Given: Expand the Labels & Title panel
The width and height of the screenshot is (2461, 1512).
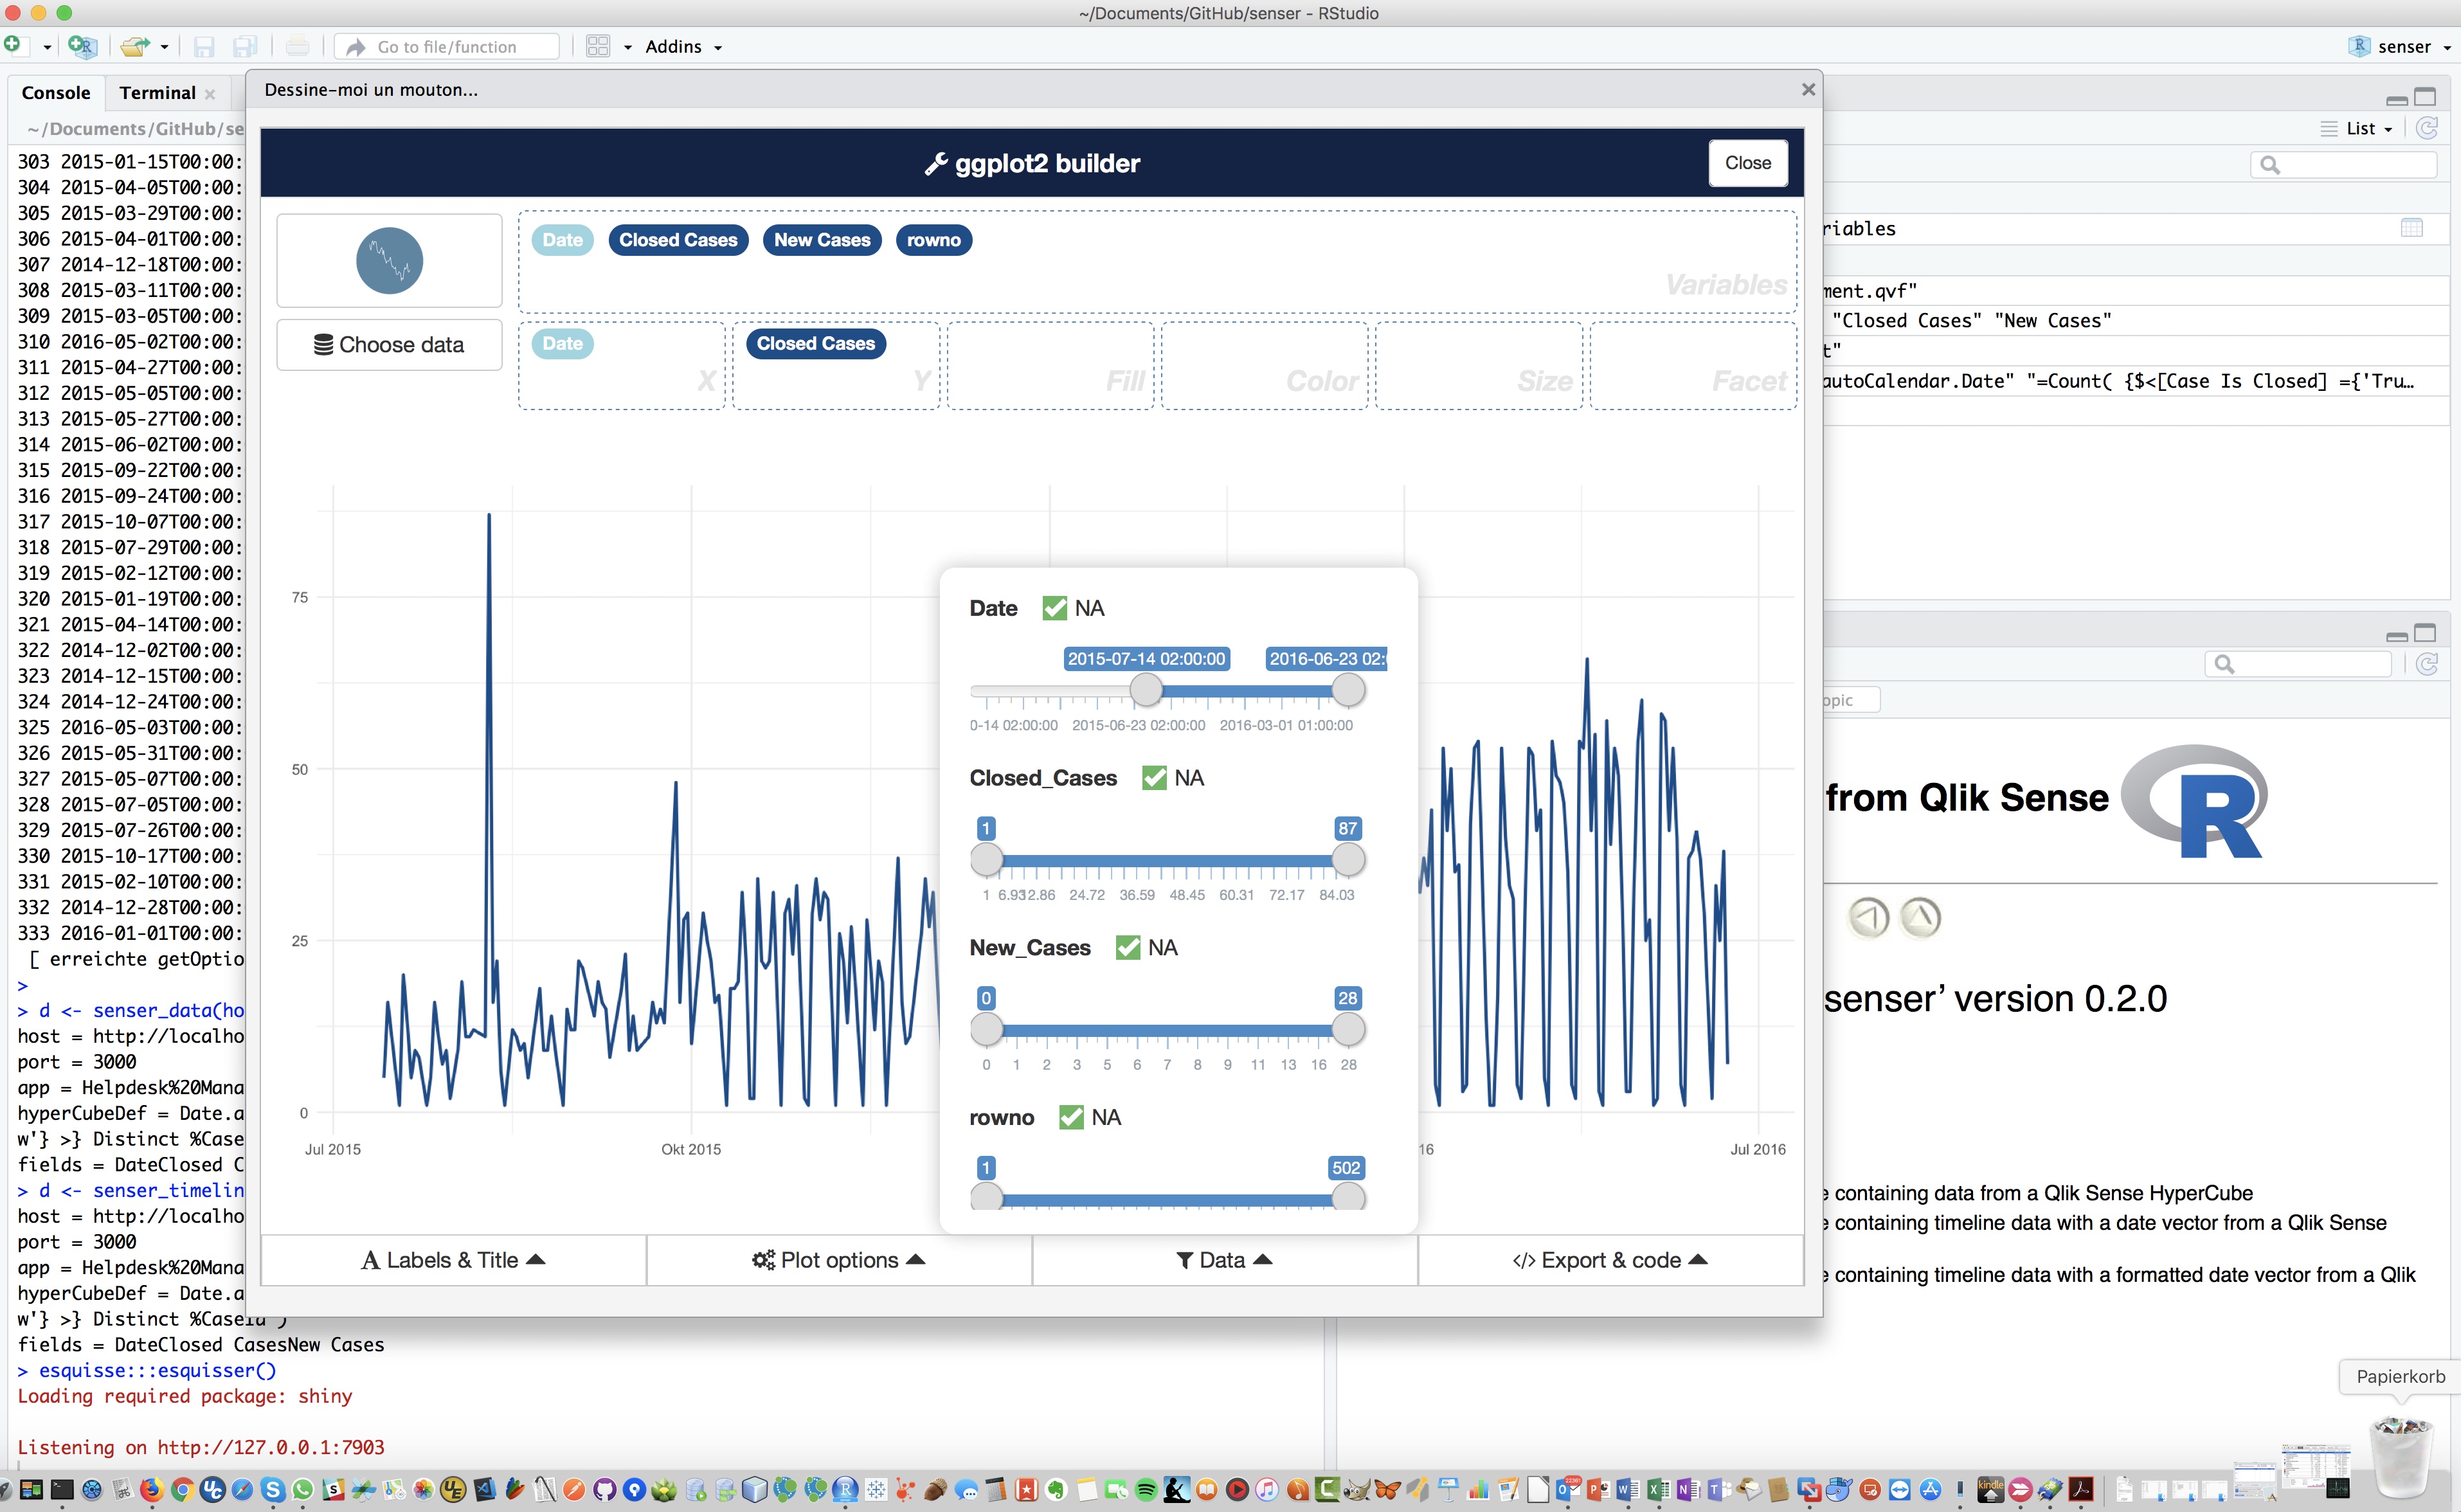Looking at the screenshot, I should tap(453, 1260).
